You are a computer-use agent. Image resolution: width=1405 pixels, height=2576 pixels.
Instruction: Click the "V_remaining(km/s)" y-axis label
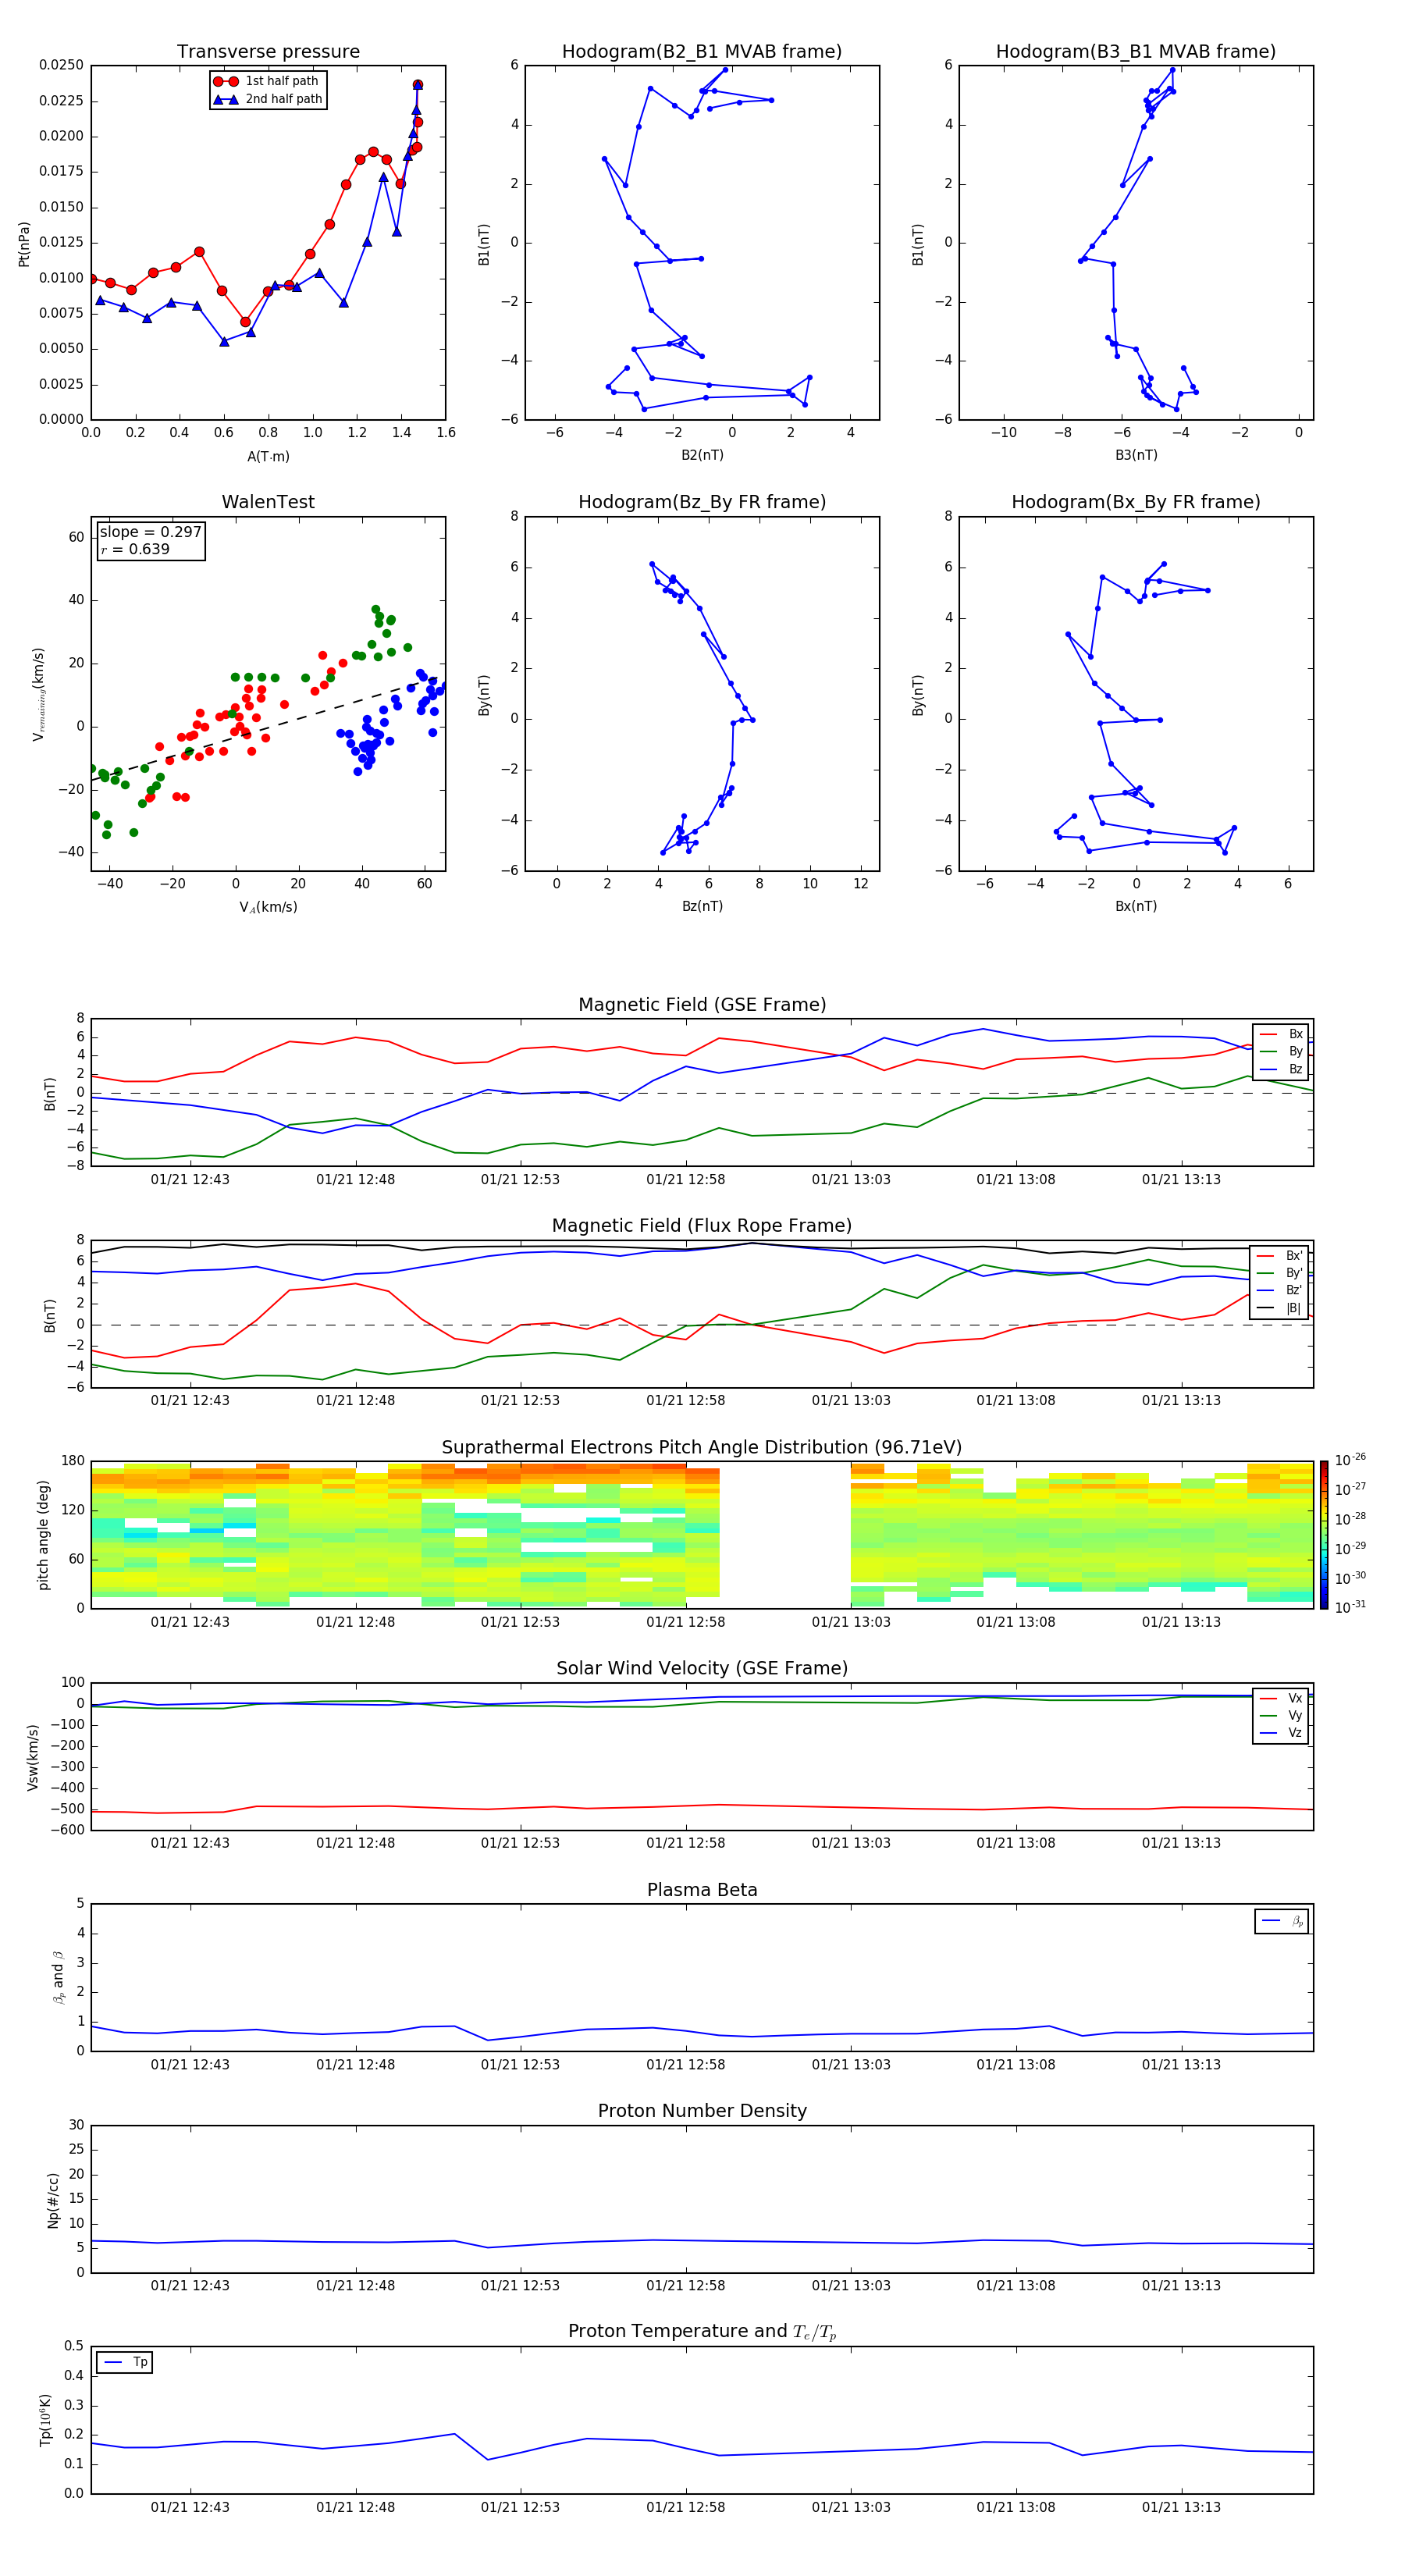tap(39, 694)
